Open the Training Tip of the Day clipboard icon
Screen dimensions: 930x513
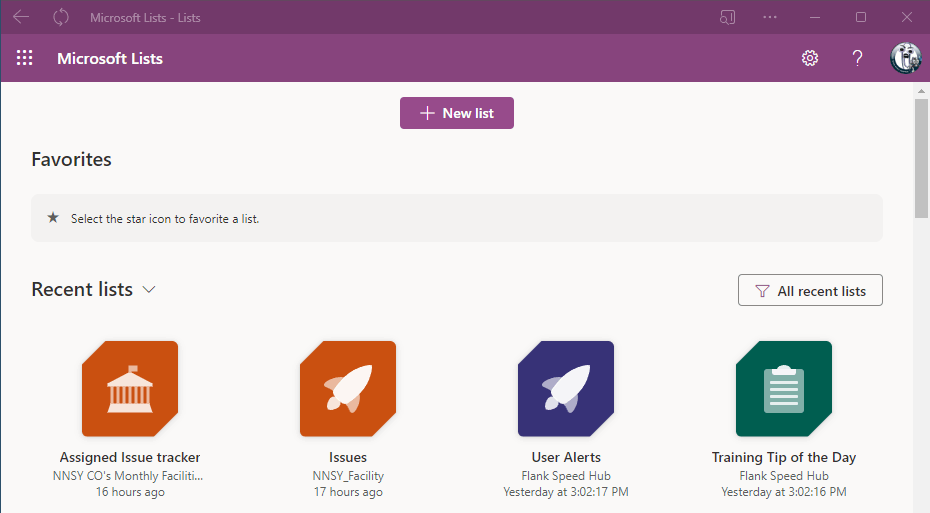click(784, 388)
